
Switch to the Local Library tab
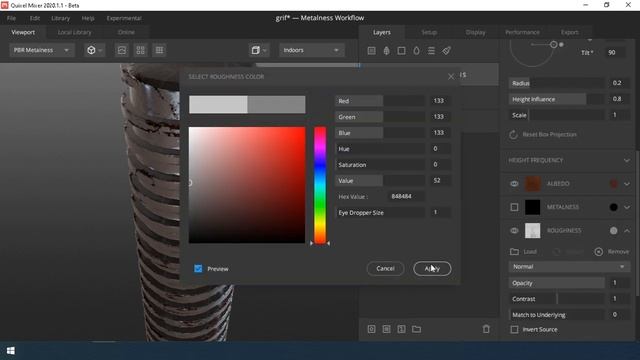(74, 32)
